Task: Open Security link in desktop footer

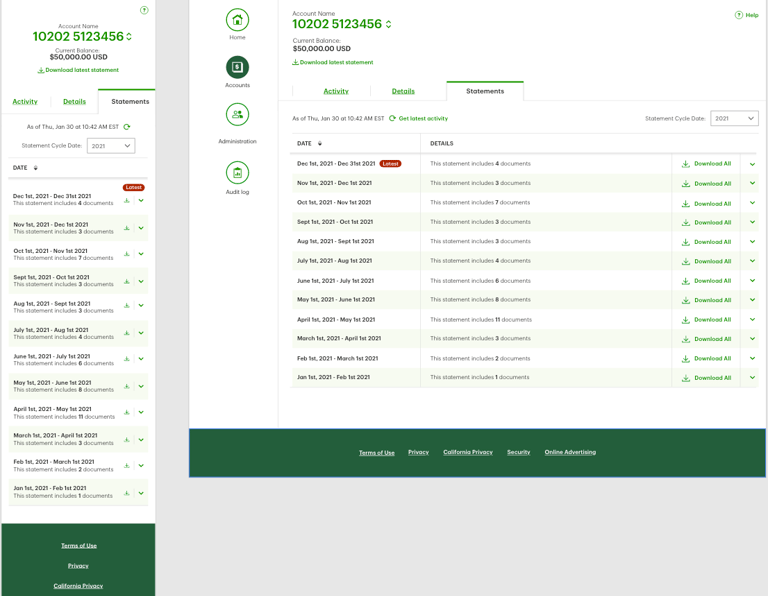Action: pyautogui.click(x=519, y=452)
